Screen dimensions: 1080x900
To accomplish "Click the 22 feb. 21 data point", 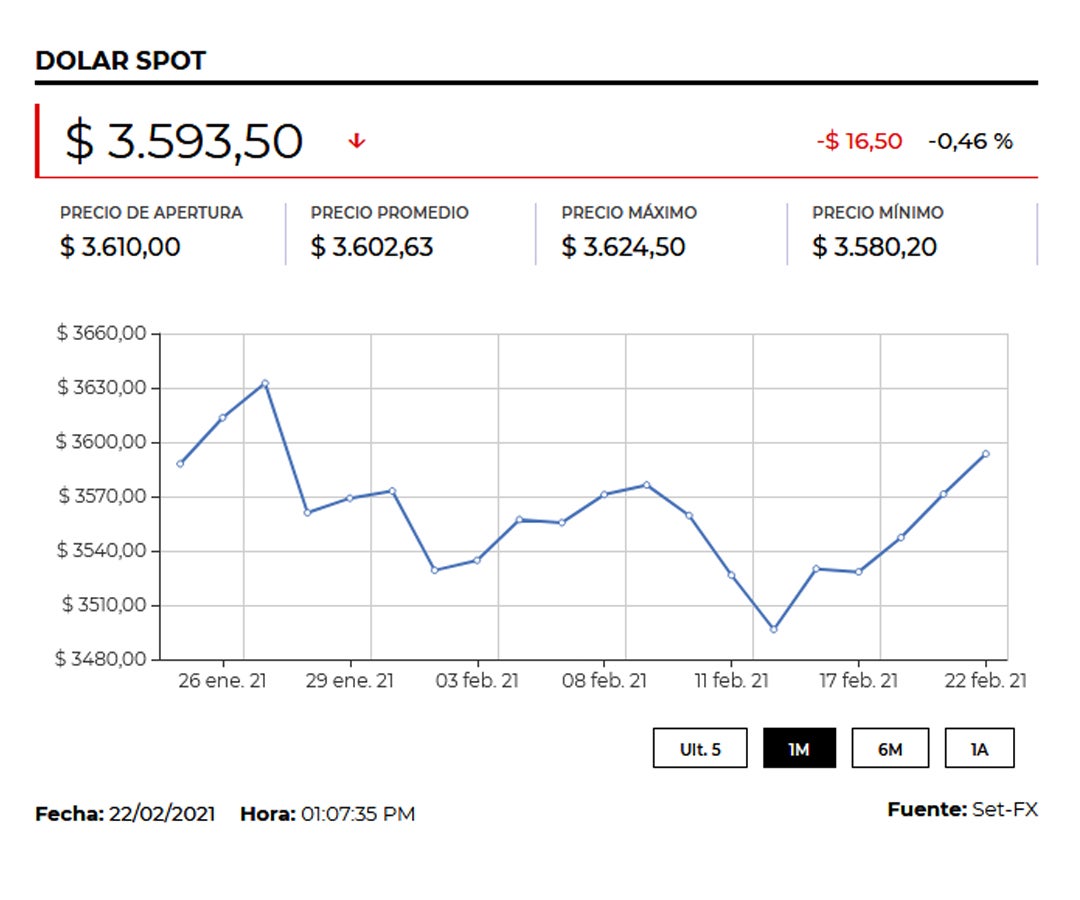I will click(x=986, y=454).
